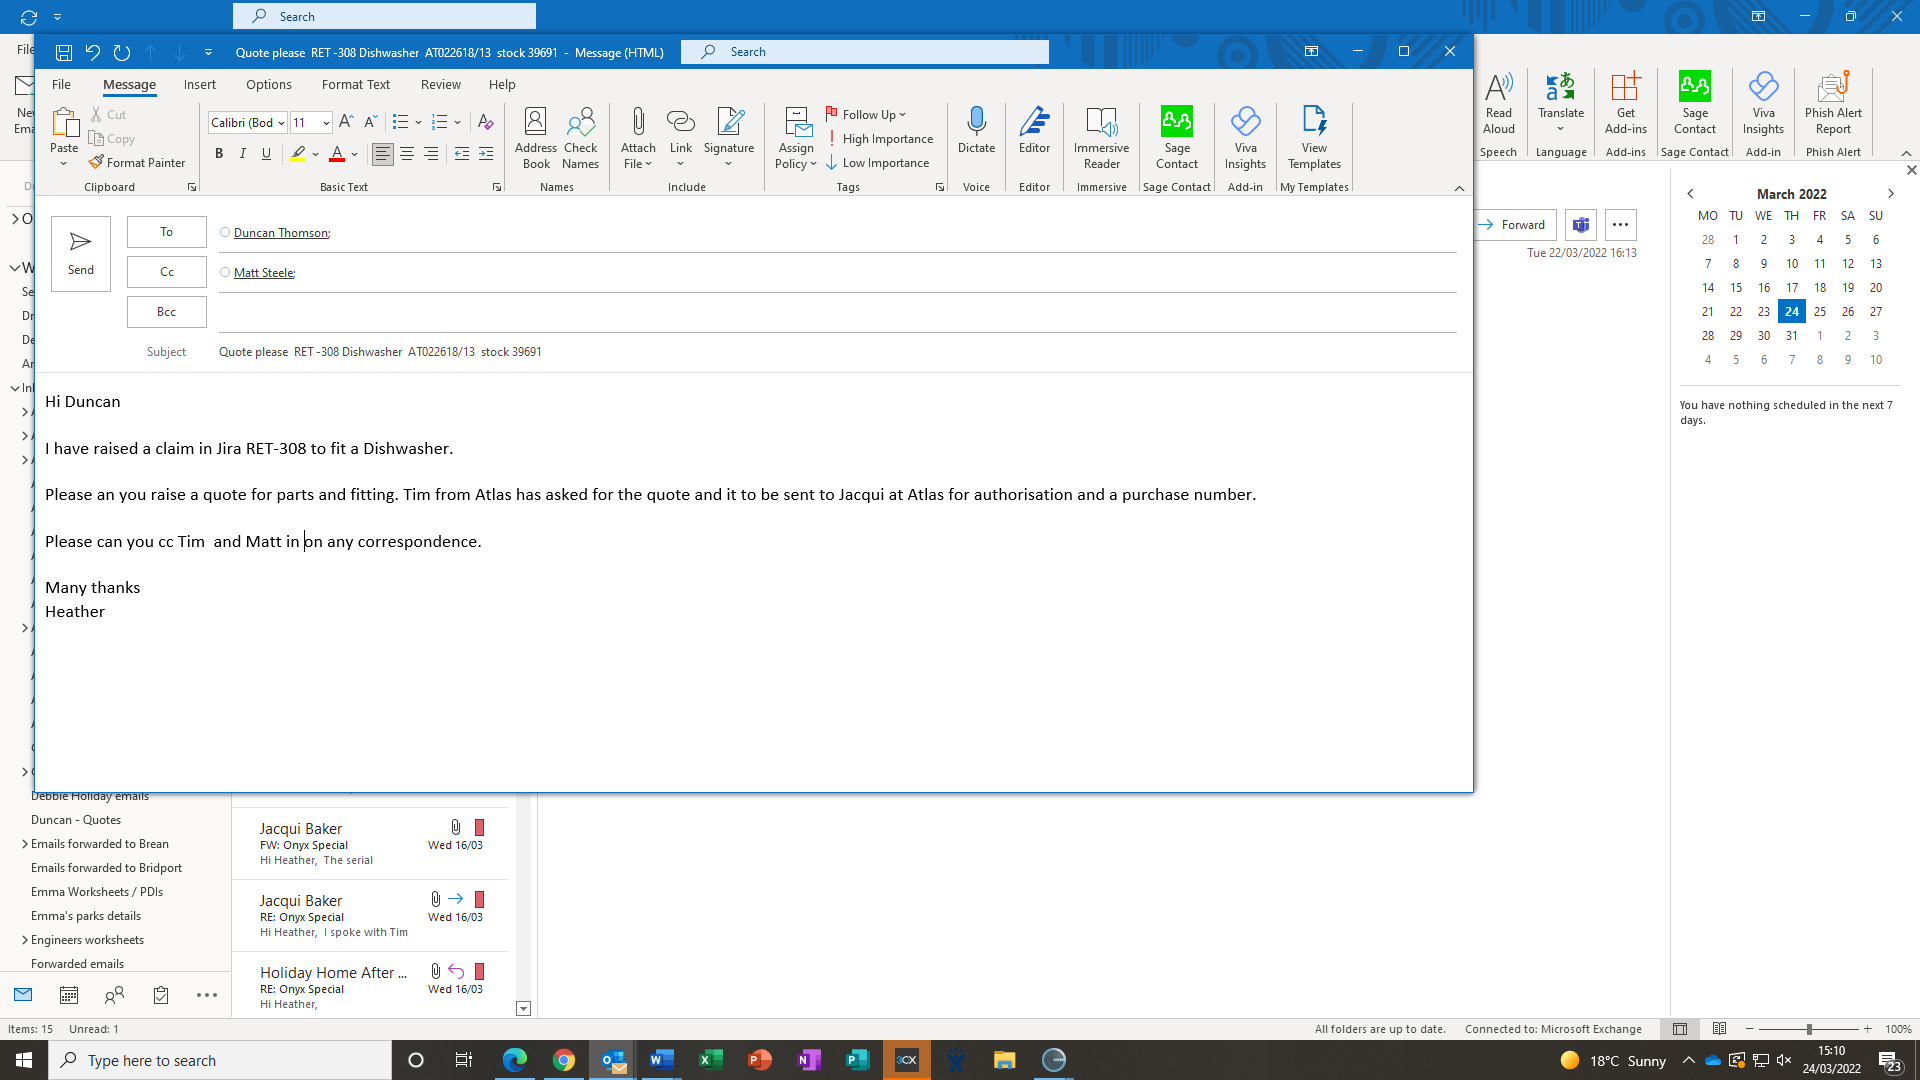1920x1080 pixels.
Task: Toggle Bold formatting
Action: [219, 154]
